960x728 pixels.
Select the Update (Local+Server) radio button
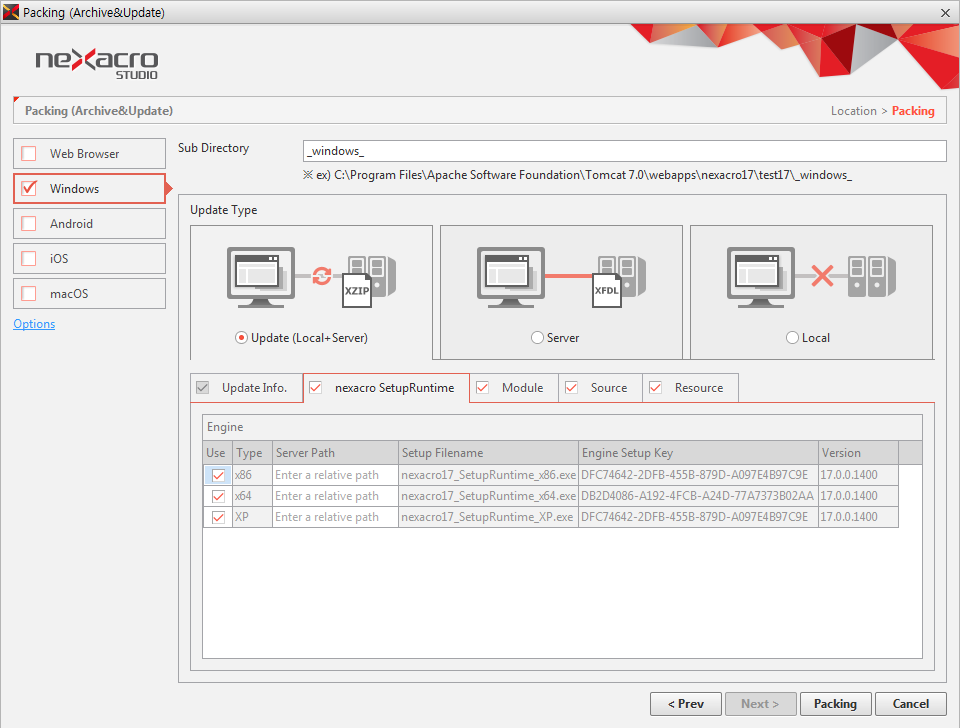click(x=241, y=338)
